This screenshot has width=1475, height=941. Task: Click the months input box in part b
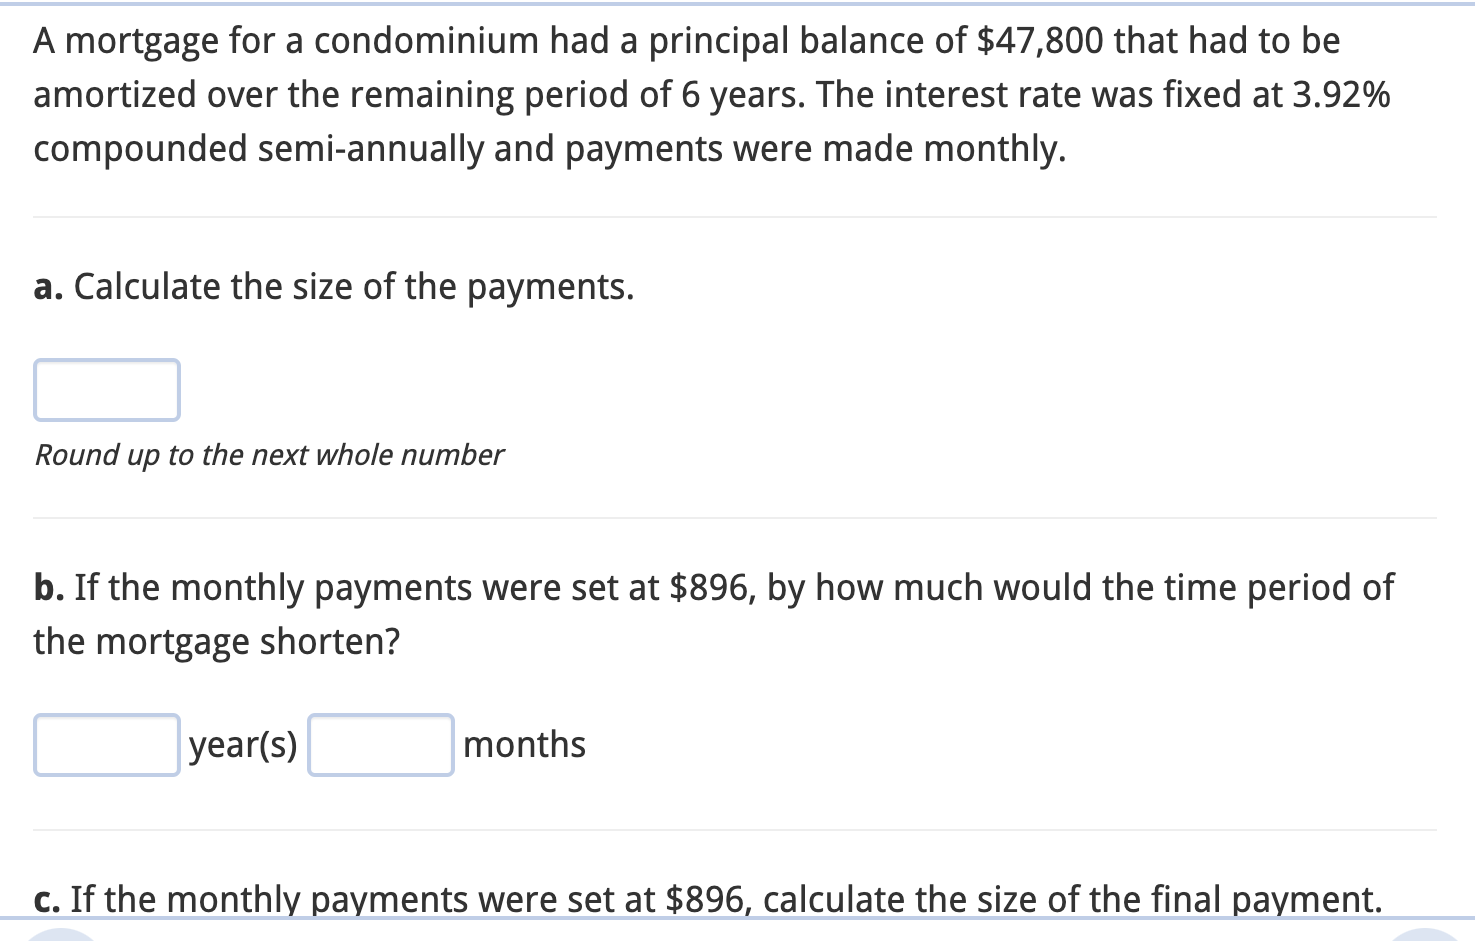tap(380, 744)
